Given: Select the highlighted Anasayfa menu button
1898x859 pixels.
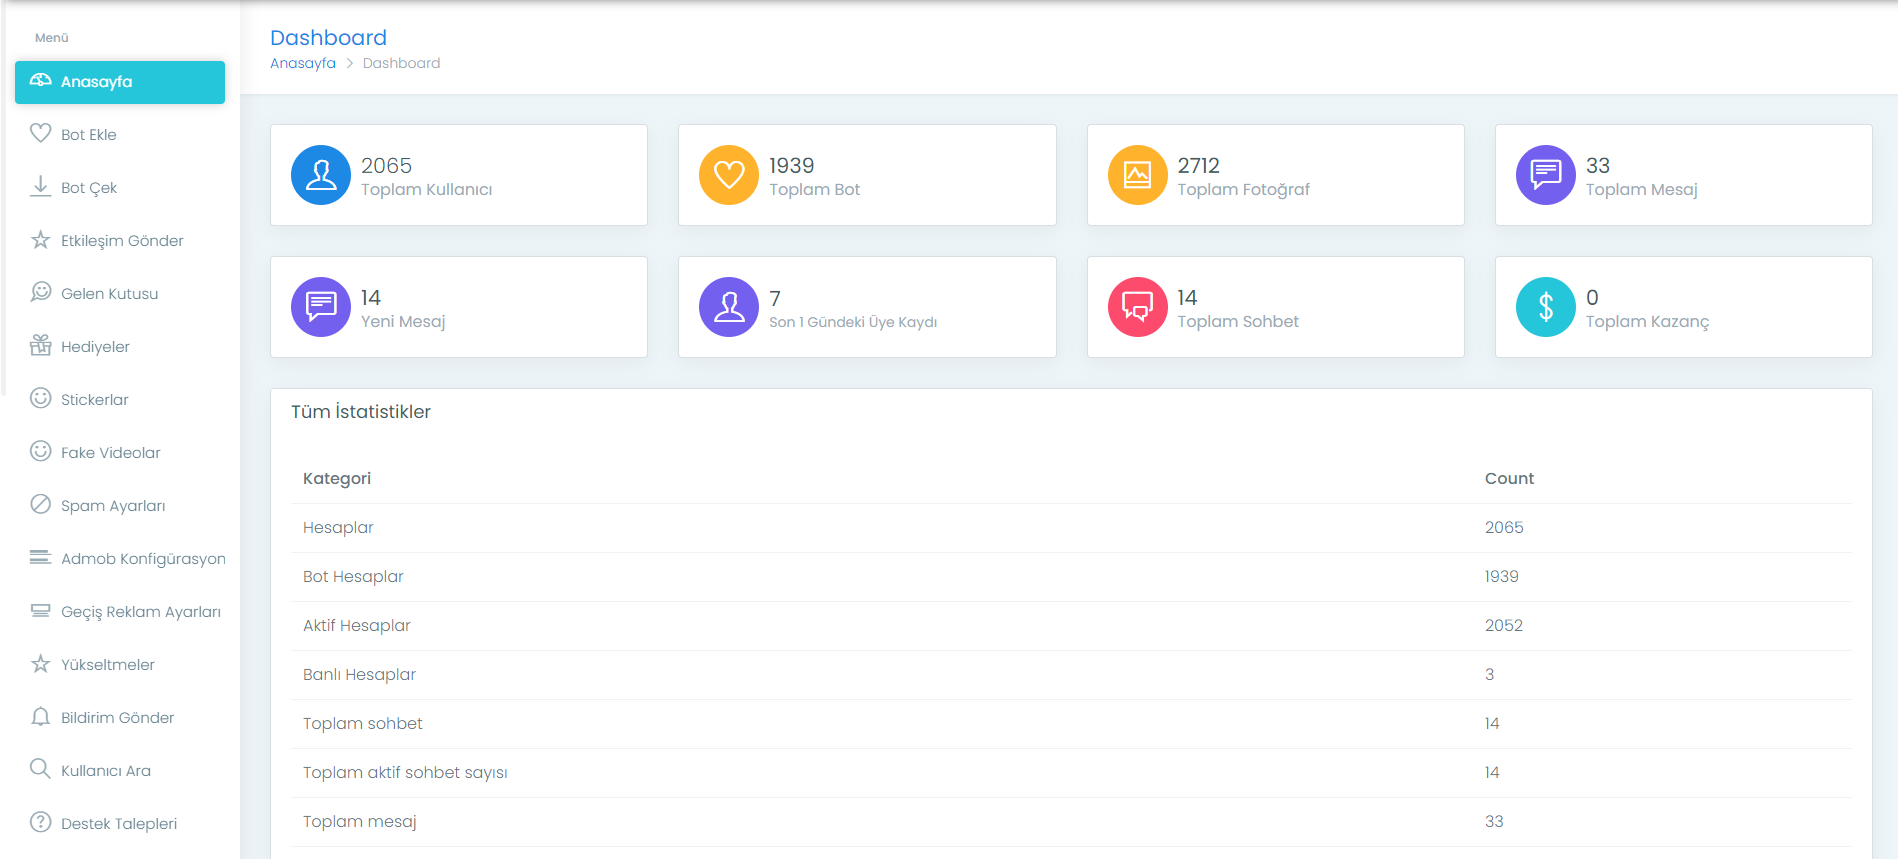Looking at the screenshot, I should point(120,82).
